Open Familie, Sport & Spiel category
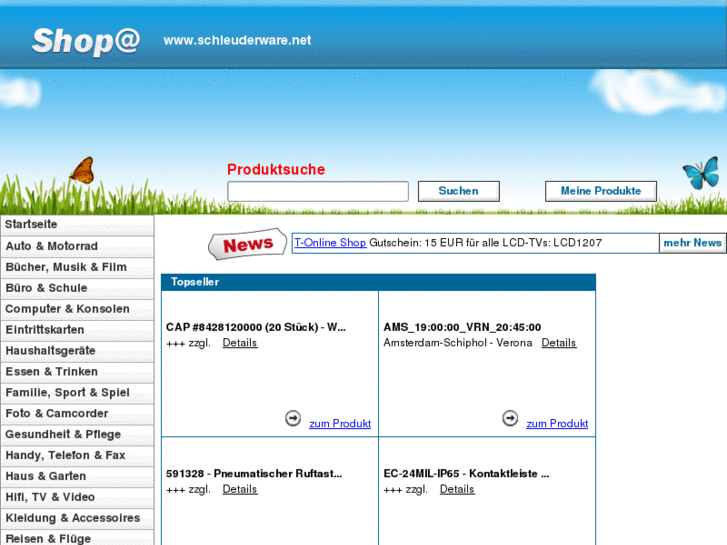 (x=77, y=392)
